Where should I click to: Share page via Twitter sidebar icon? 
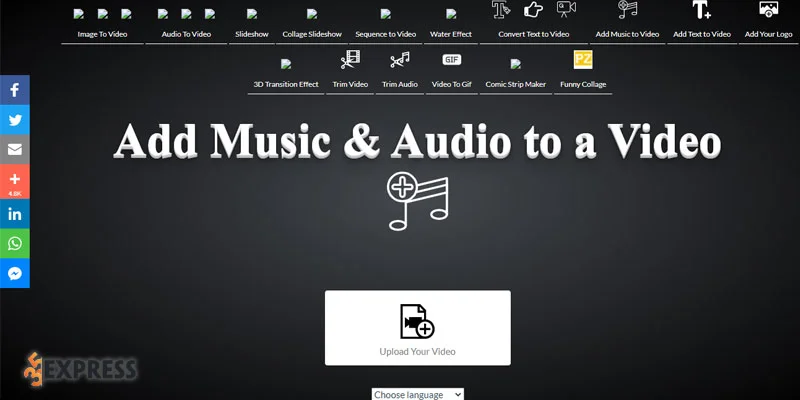pos(15,120)
